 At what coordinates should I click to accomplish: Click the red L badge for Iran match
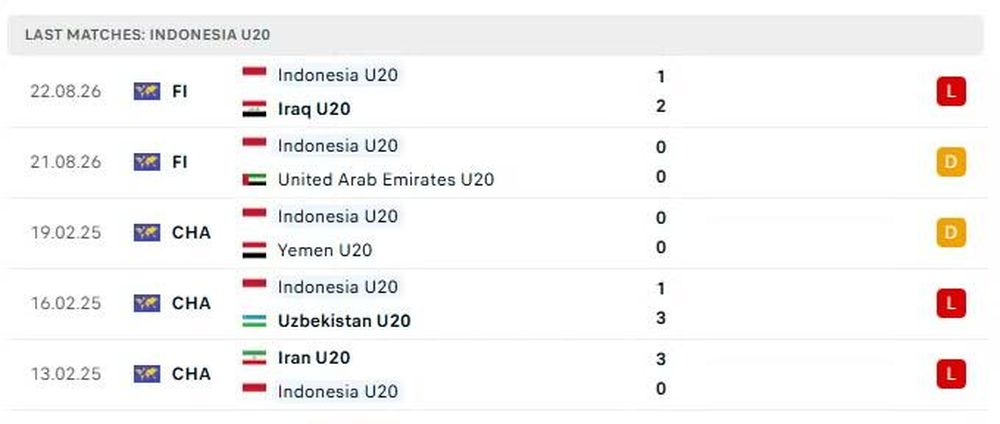pos(951,374)
